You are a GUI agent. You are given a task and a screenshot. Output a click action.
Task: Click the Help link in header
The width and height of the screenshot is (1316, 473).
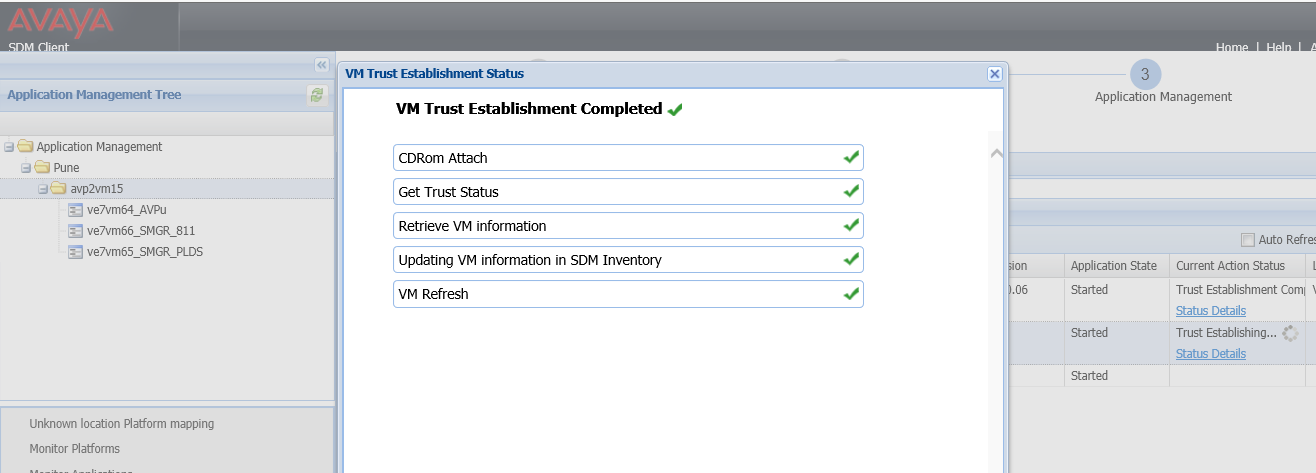(1278, 47)
